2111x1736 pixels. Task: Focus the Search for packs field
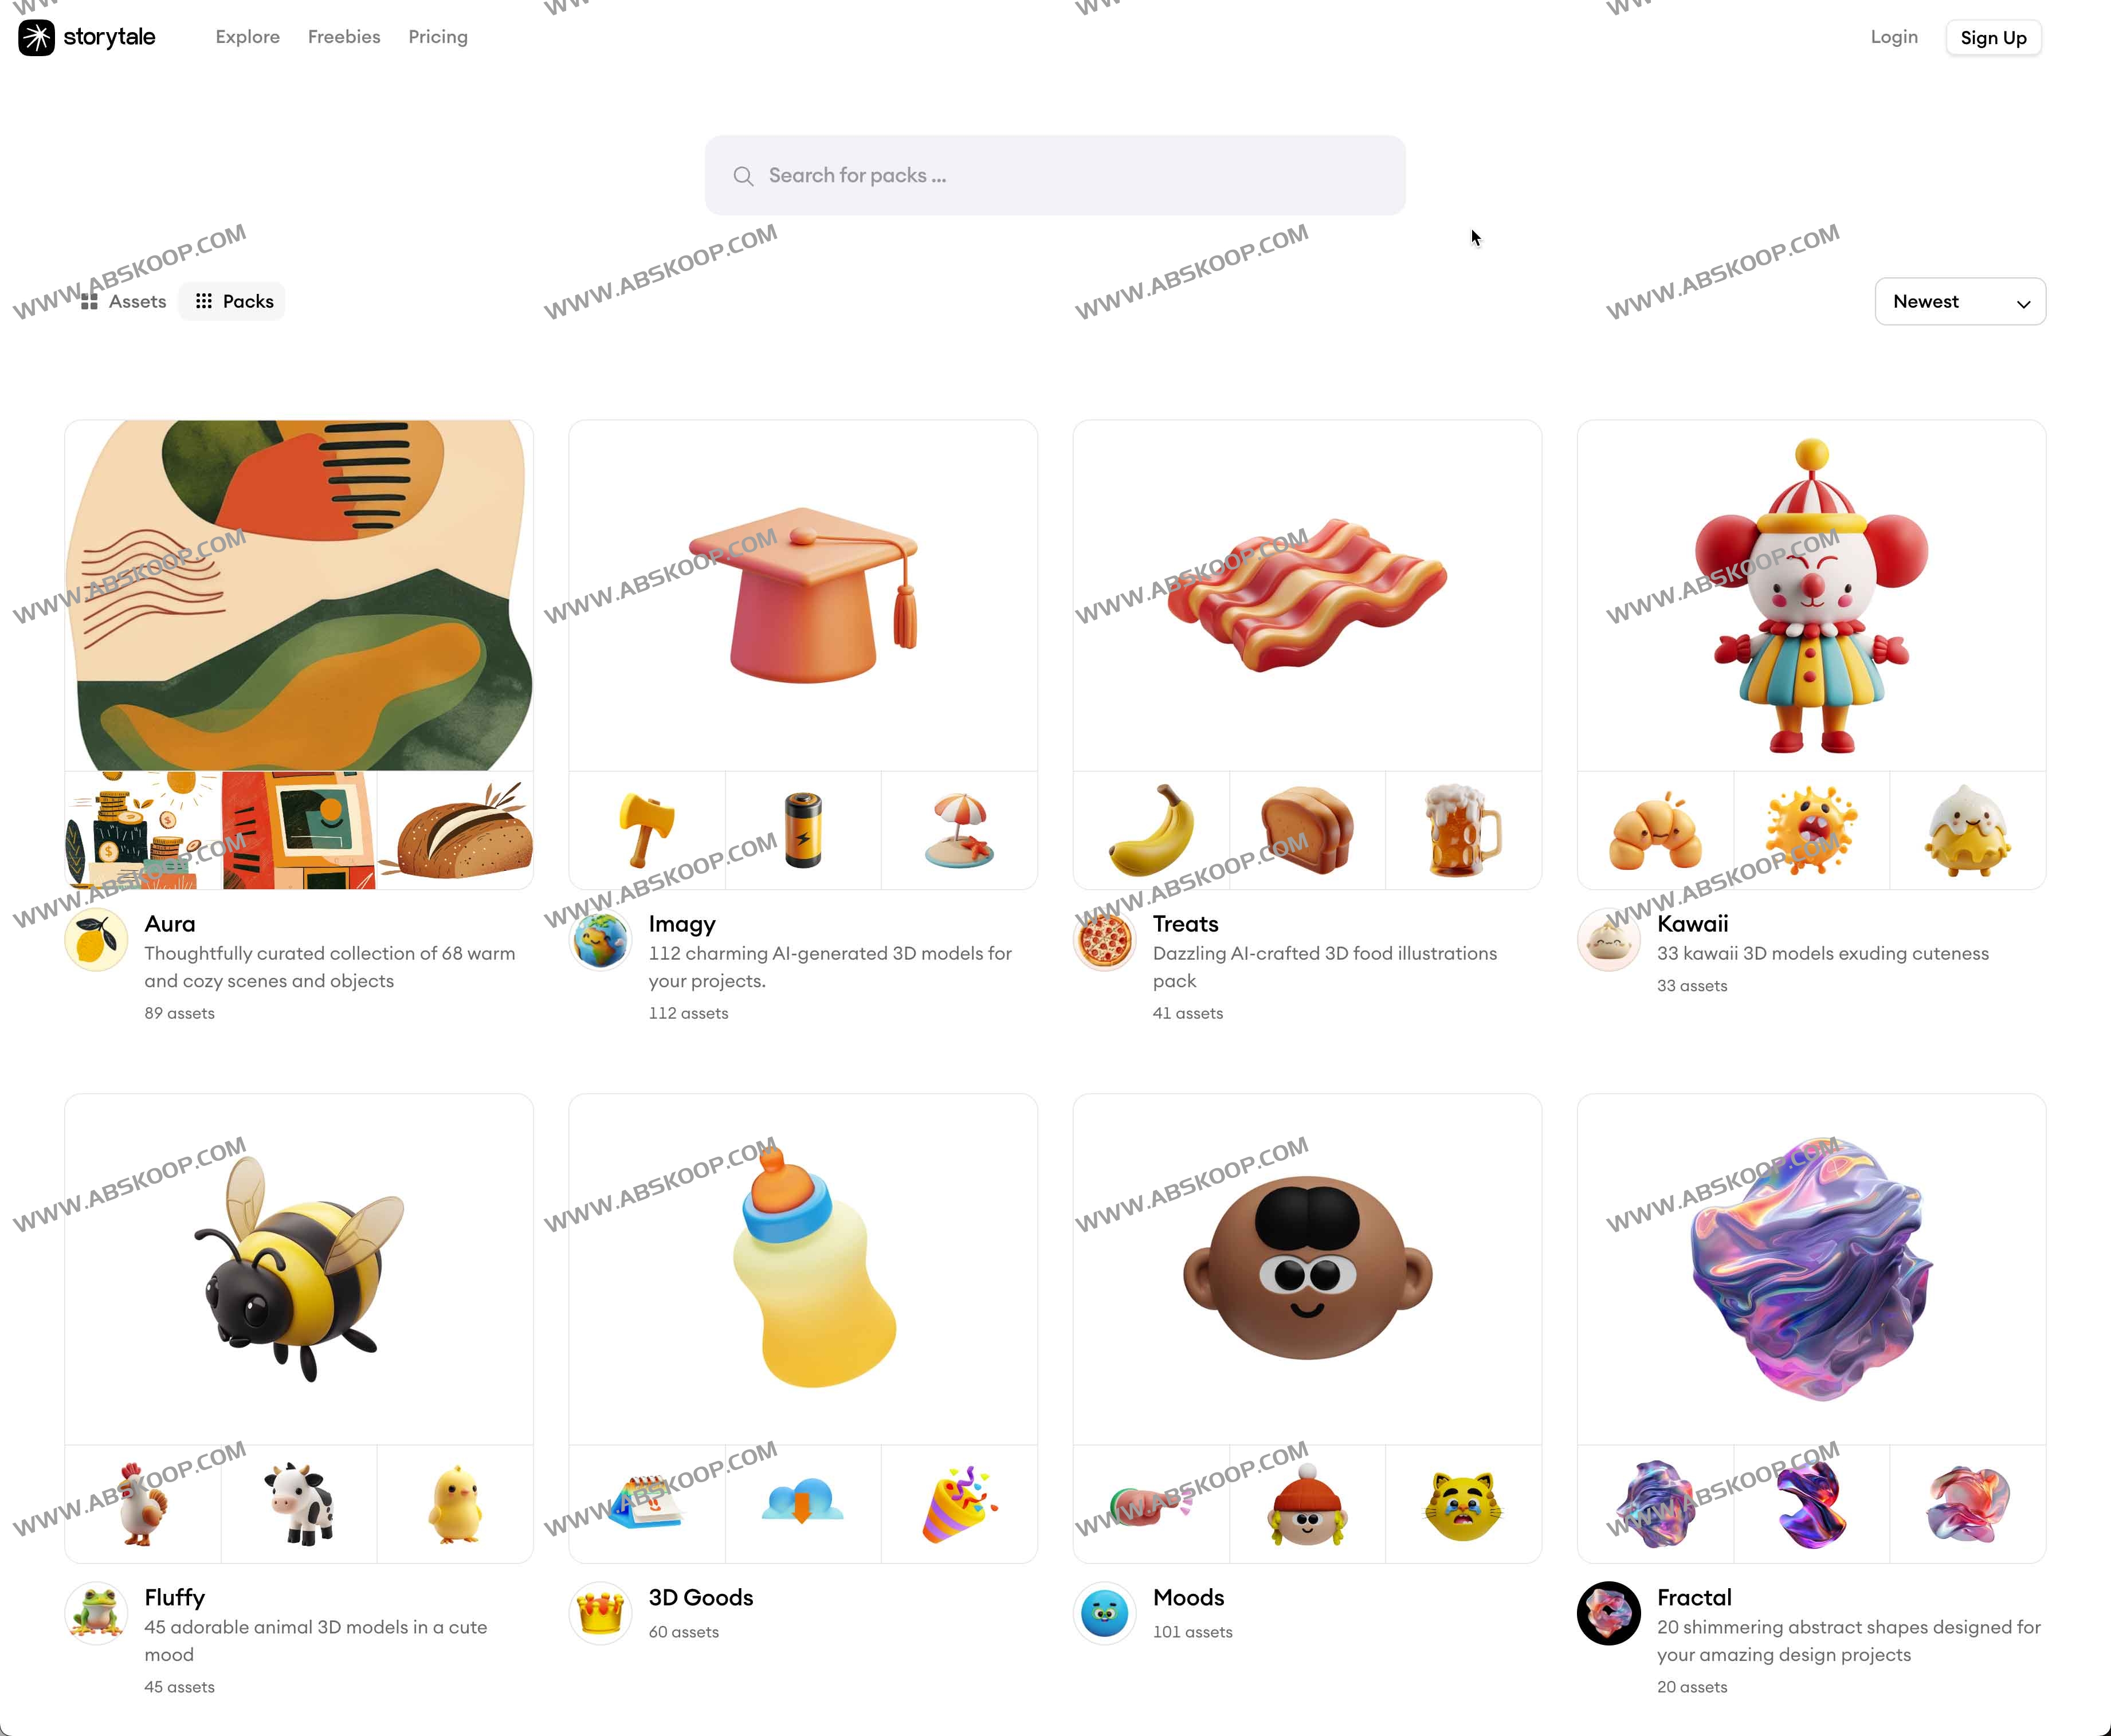coord(1055,175)
